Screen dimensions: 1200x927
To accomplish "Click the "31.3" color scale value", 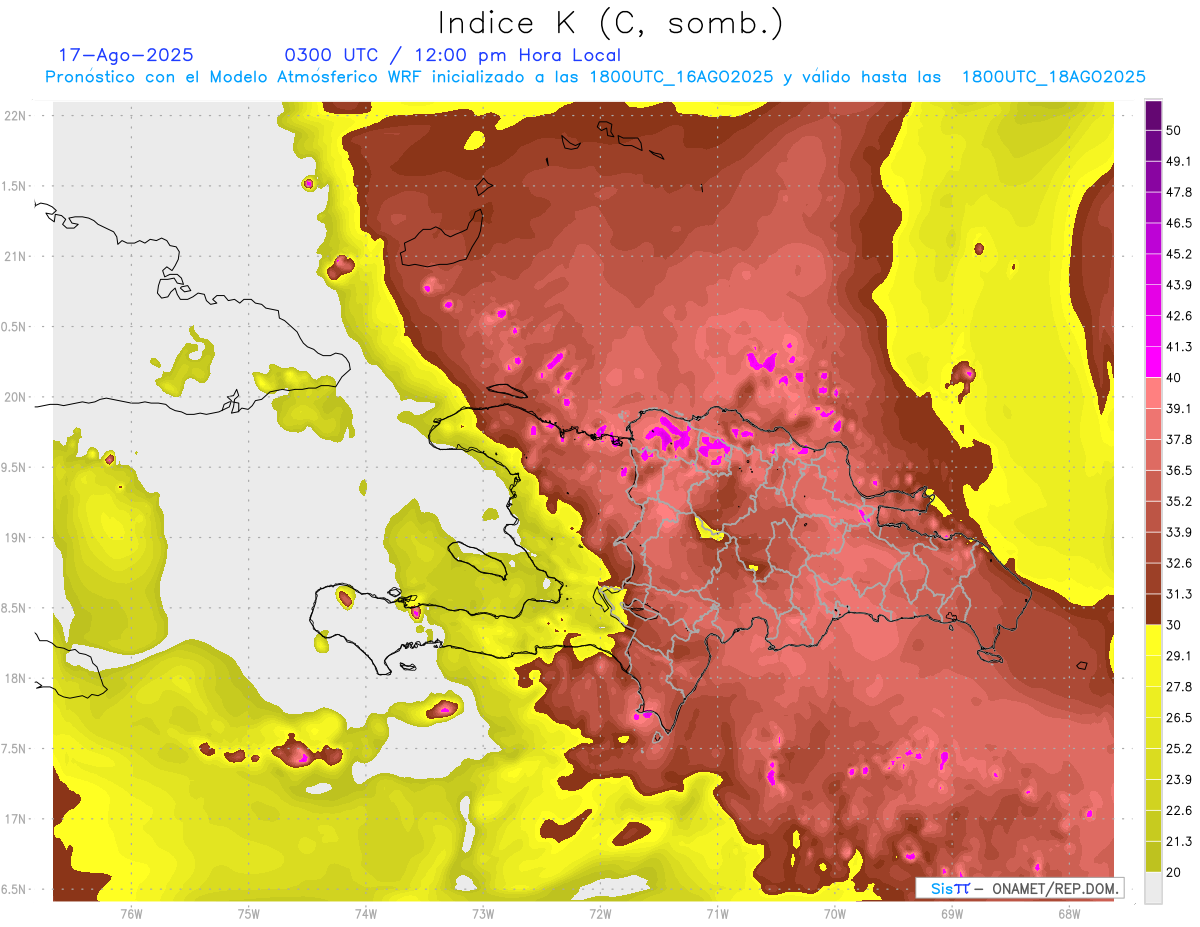I will pyautogui.click(x=1179, y=594).
